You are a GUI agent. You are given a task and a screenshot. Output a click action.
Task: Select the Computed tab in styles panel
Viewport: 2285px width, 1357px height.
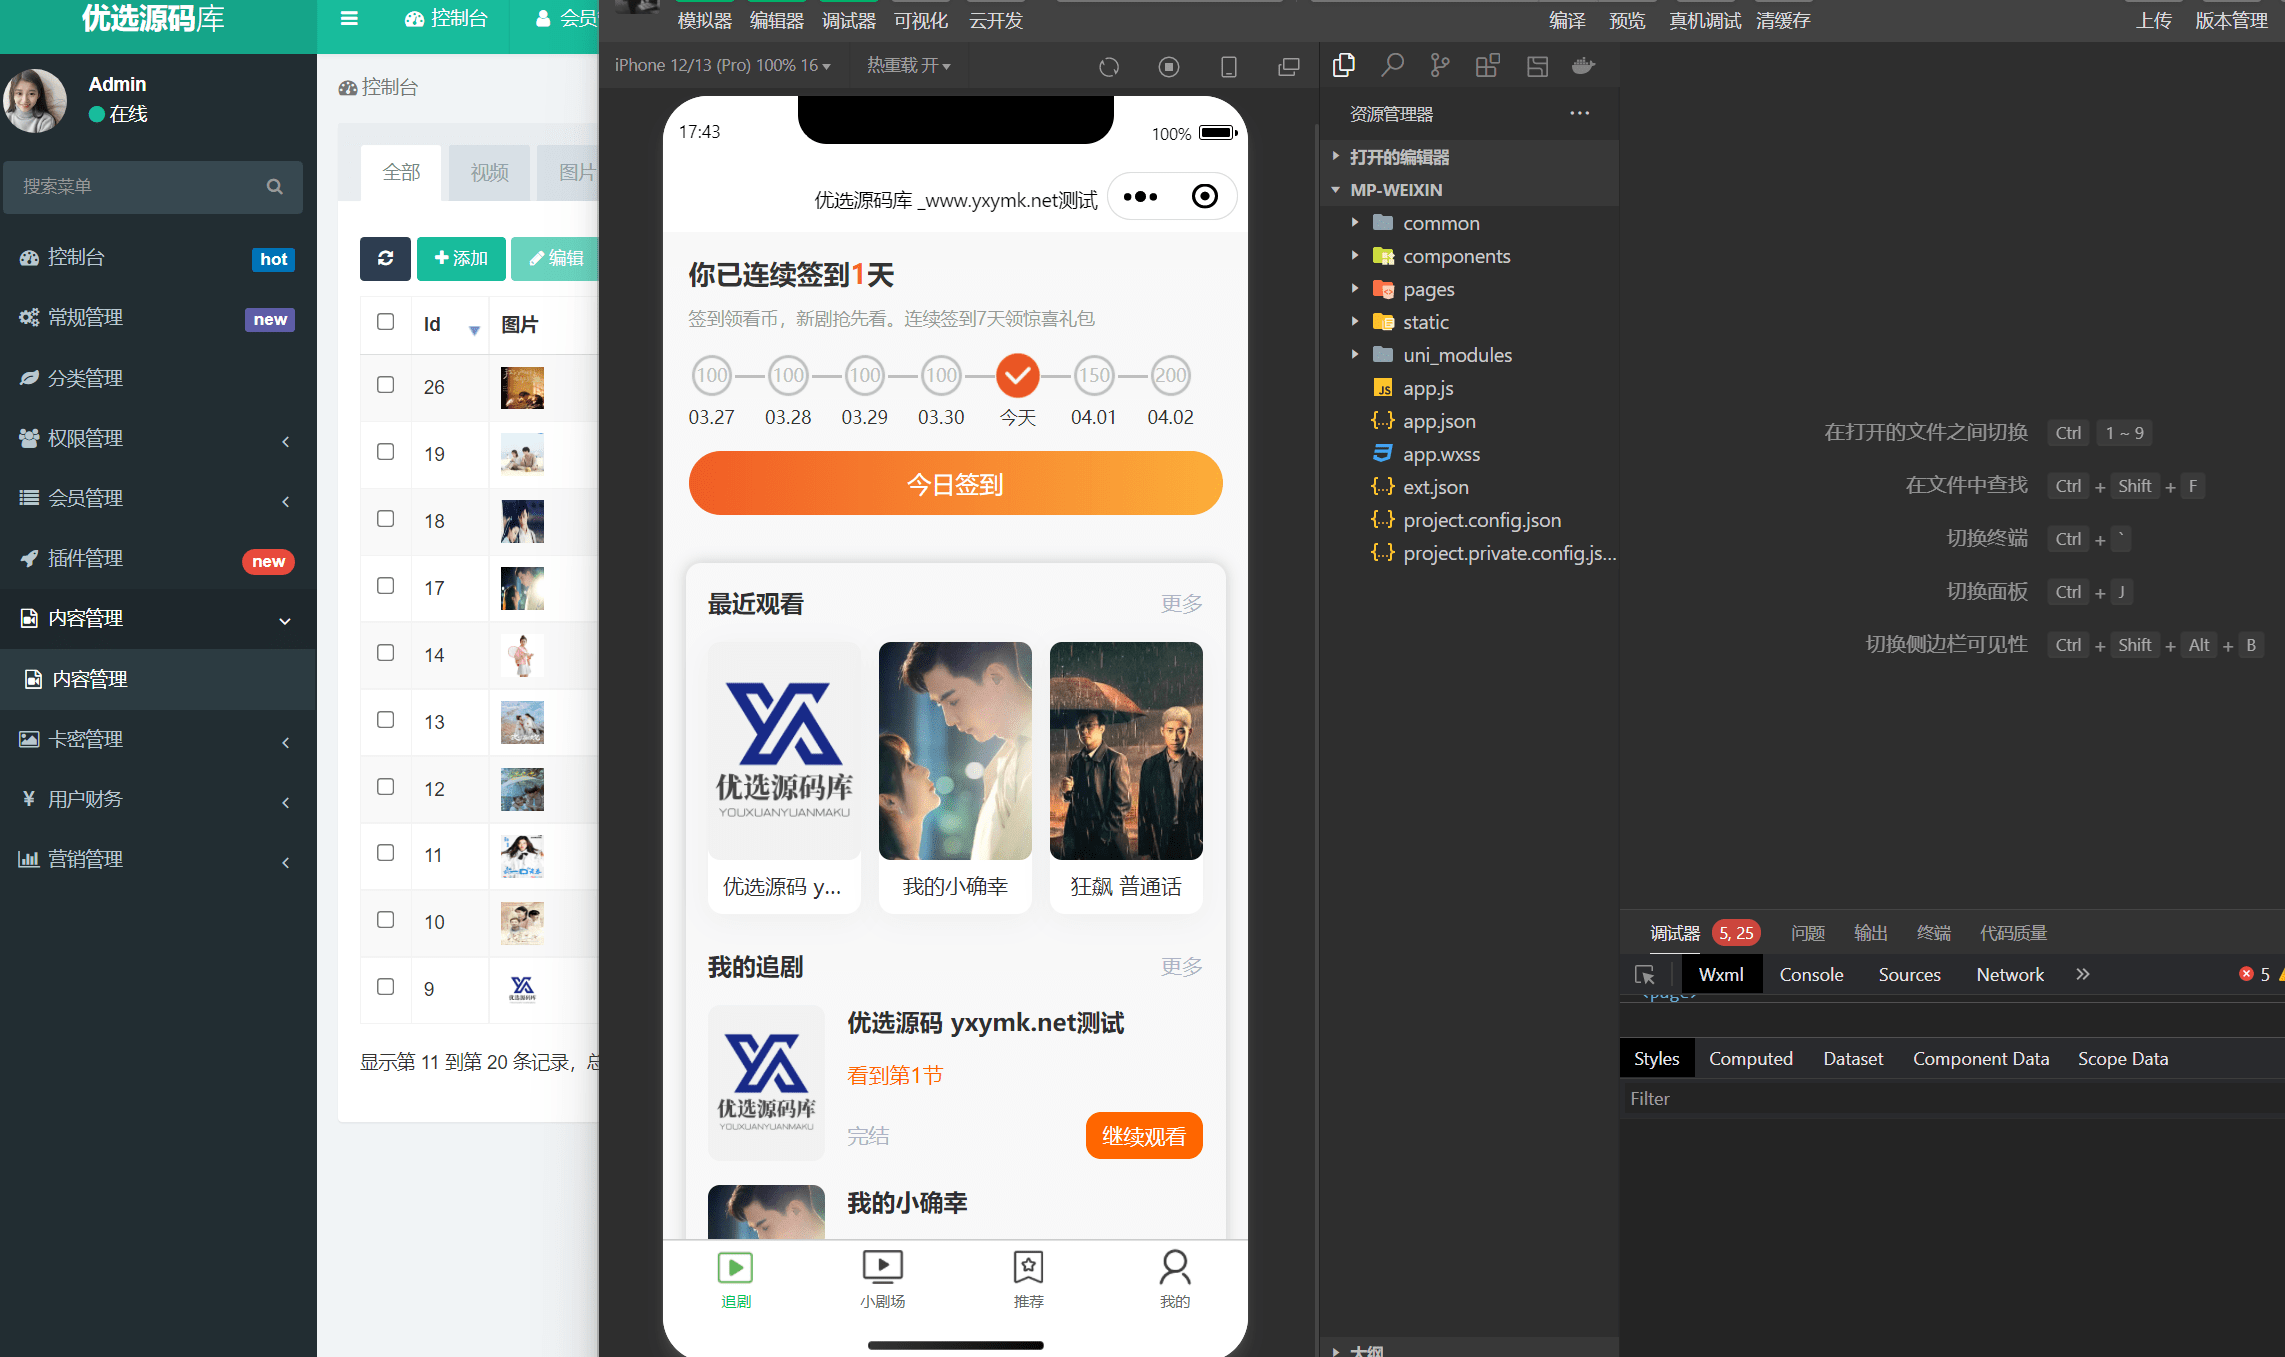pos(1750,1059)
